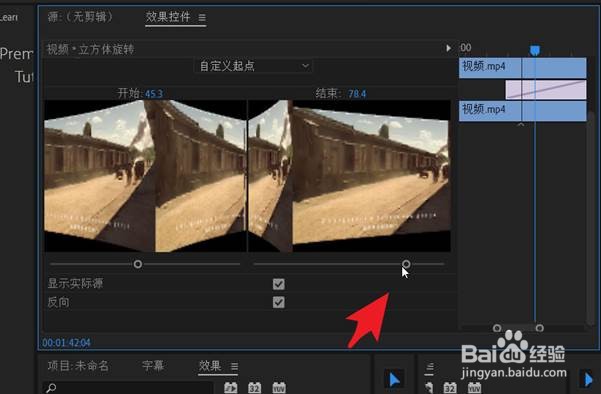Click the play transition preview arrow

point(448,48)
